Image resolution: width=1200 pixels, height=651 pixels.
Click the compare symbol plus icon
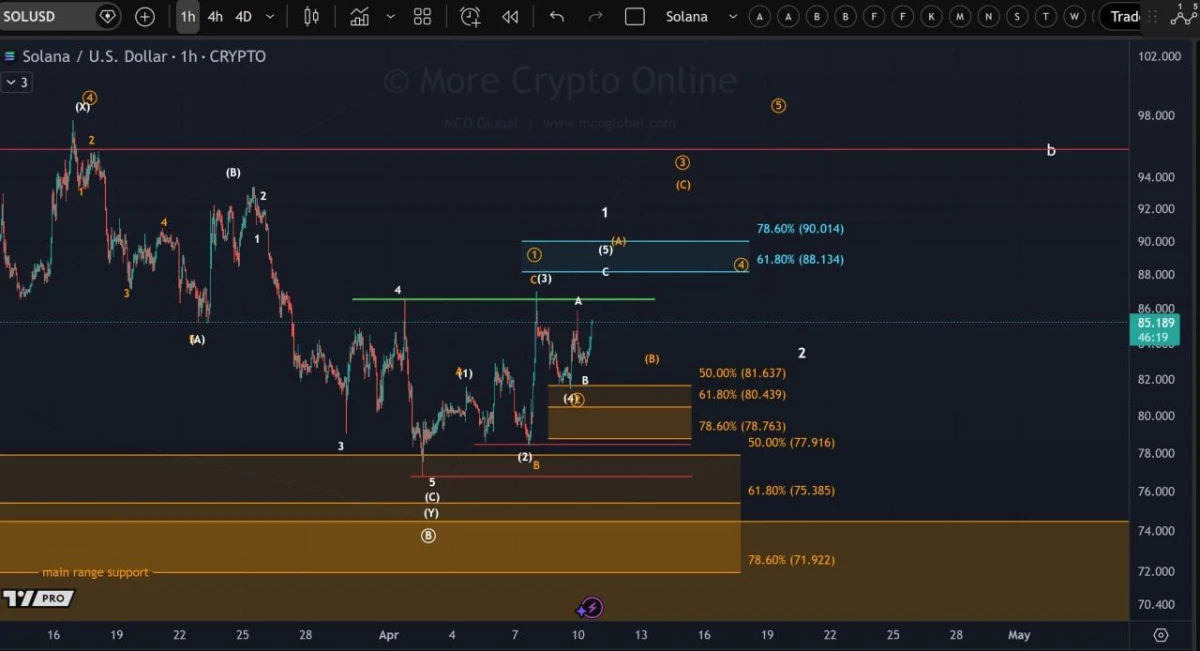click(x=144, y=17)
